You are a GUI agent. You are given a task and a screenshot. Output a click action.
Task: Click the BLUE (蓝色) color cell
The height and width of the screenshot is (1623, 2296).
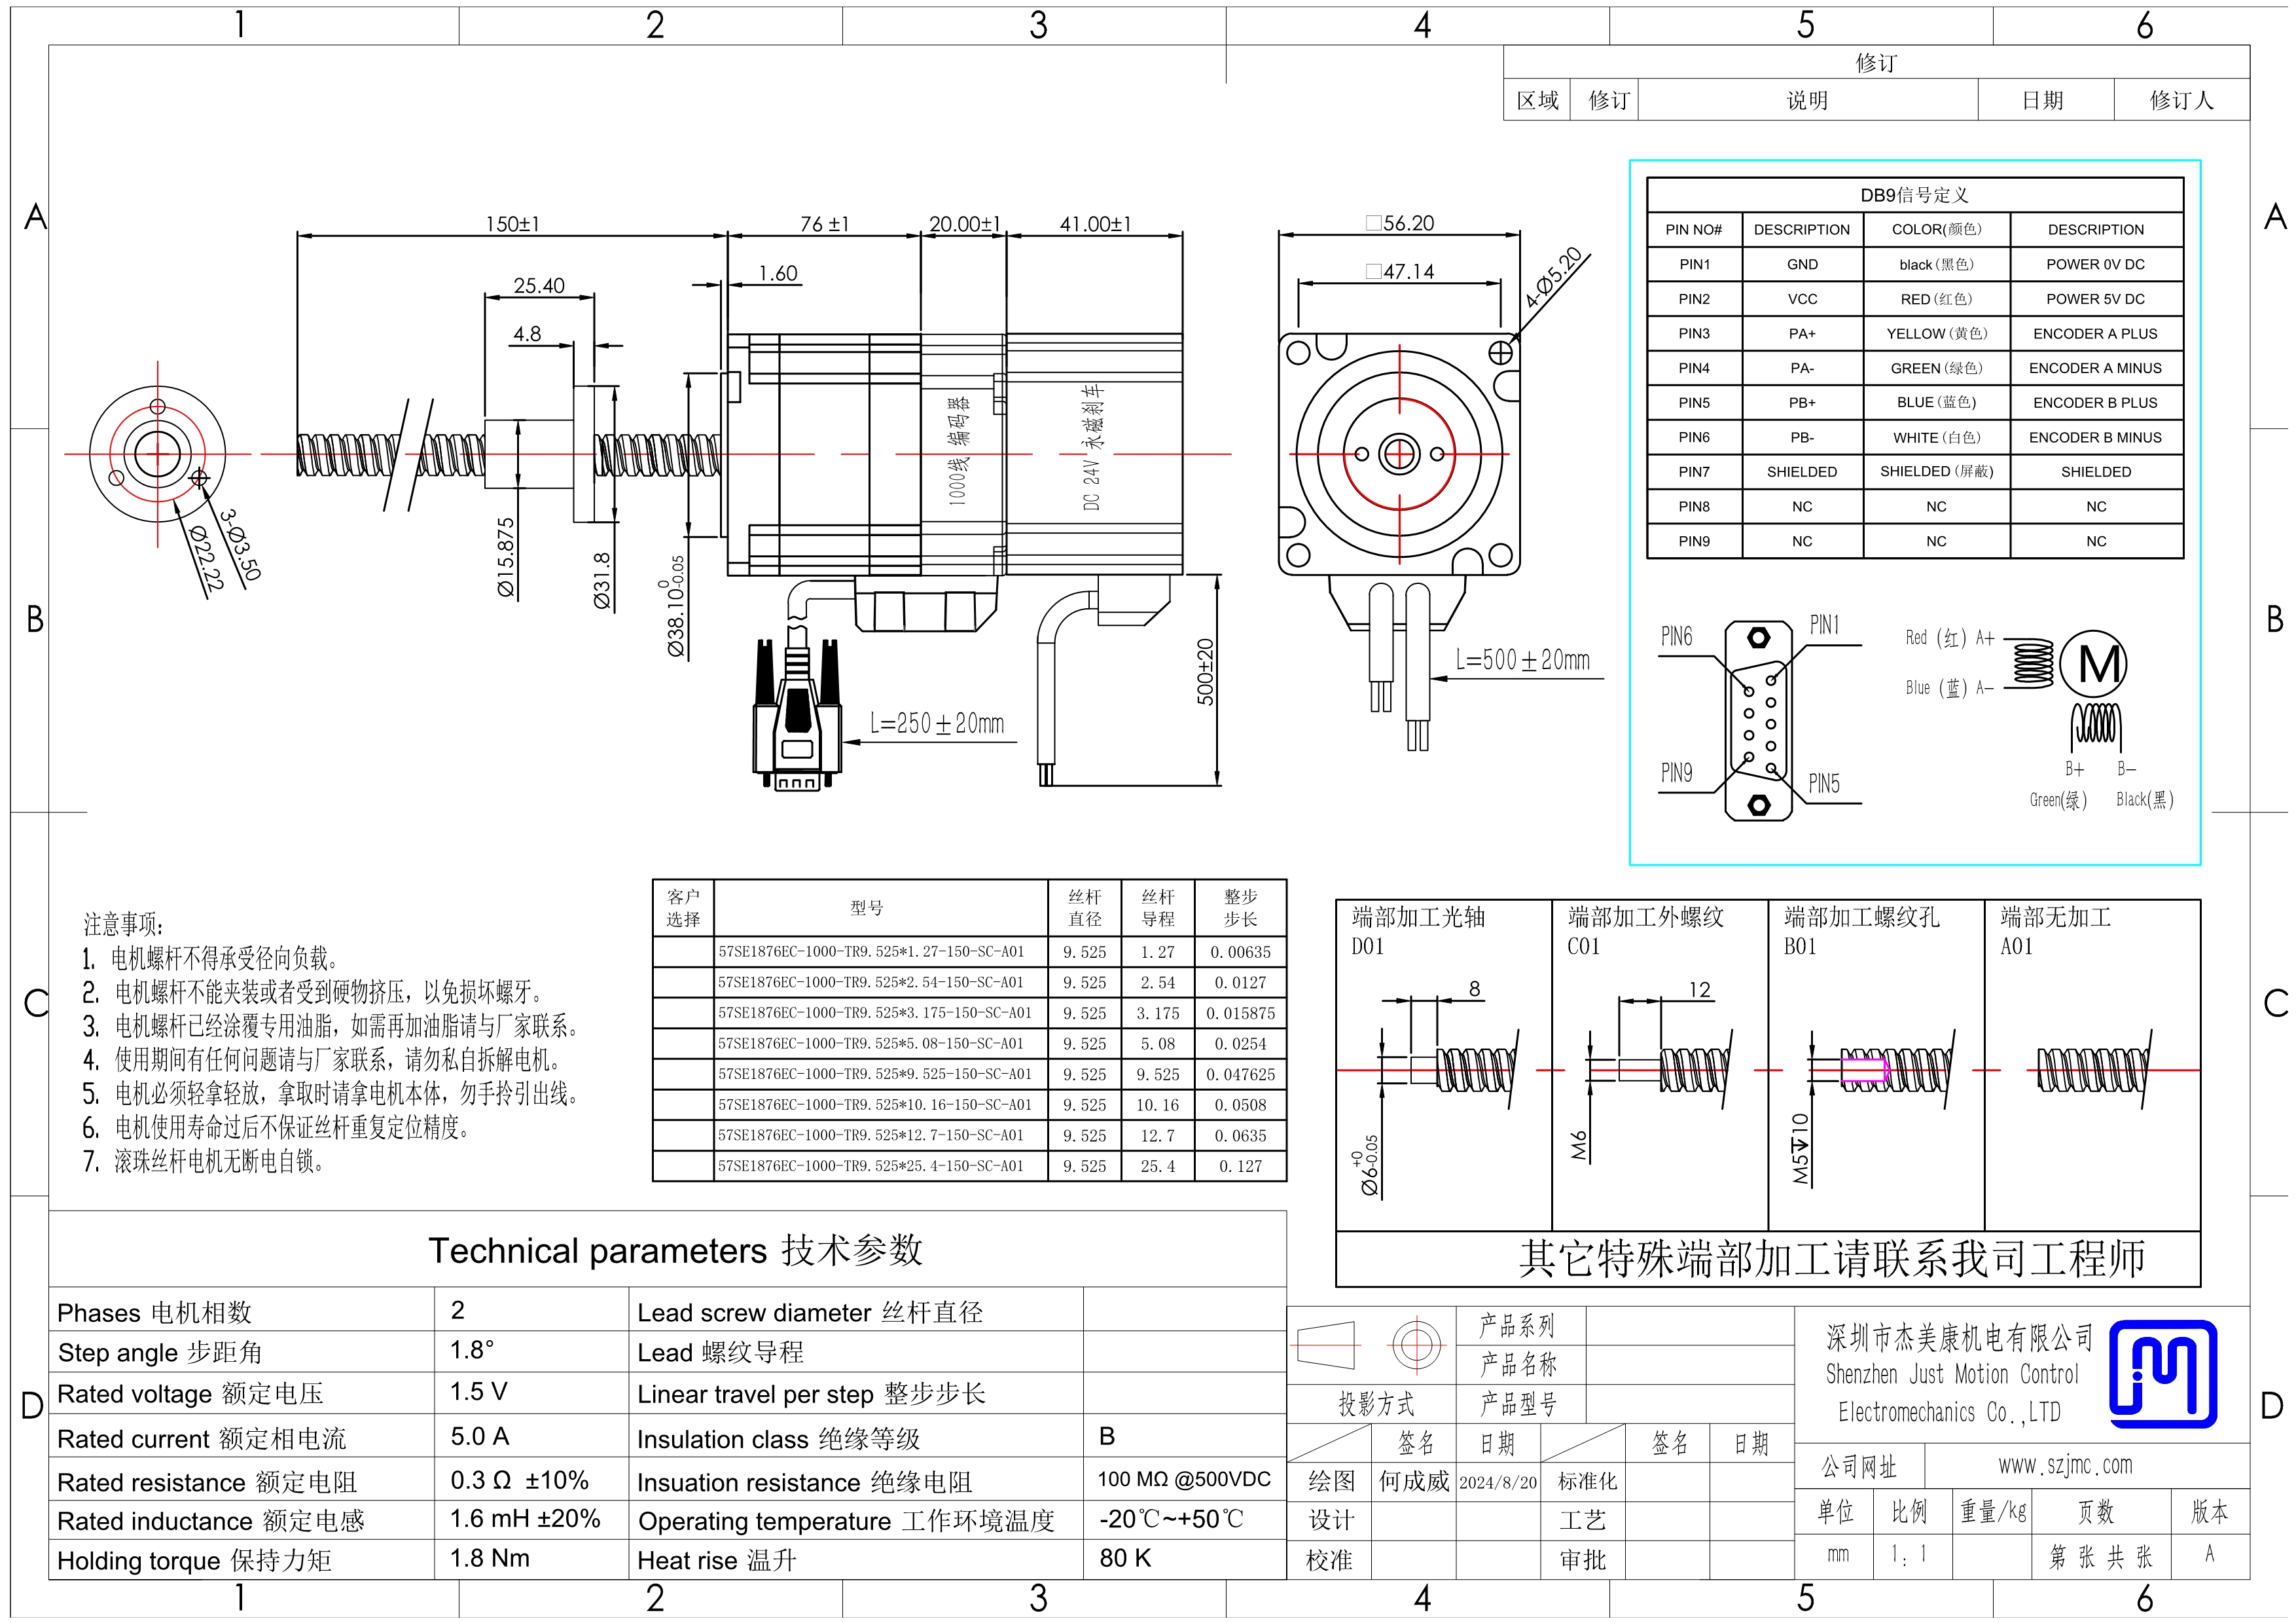coord(1936,402)
